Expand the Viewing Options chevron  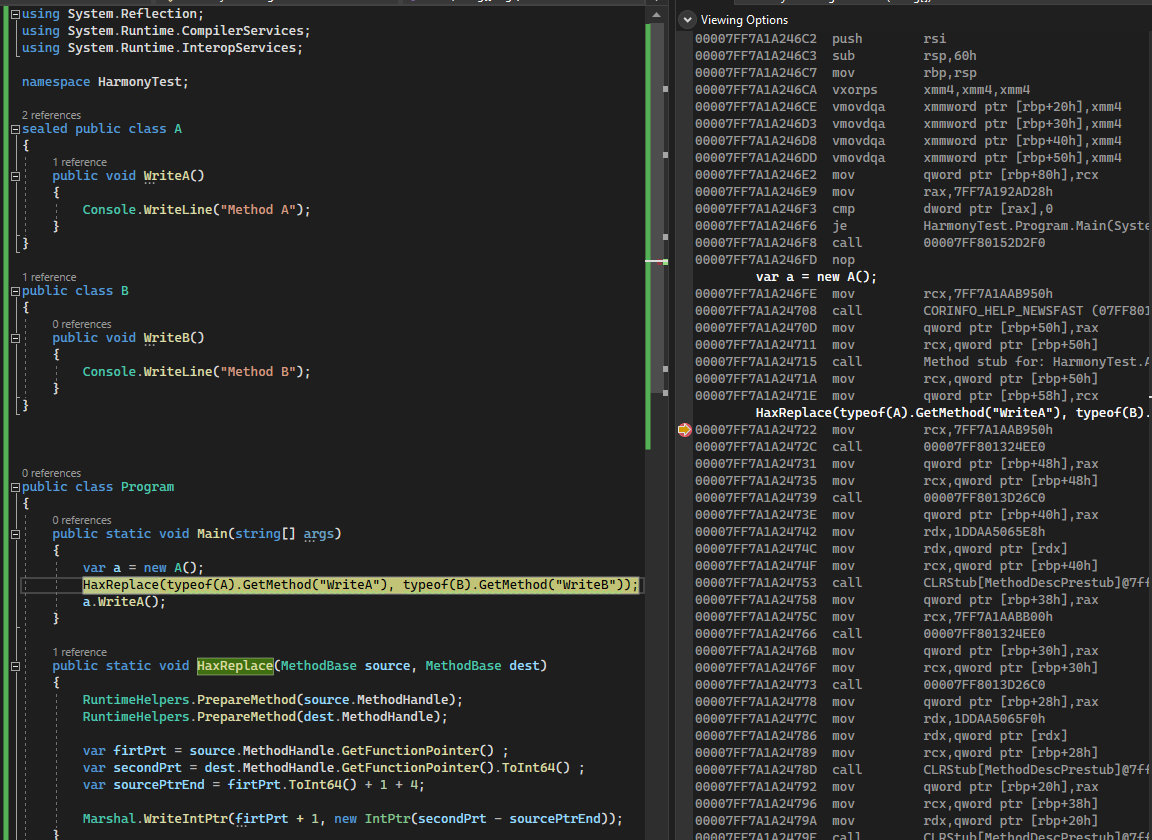pos(687,20)
